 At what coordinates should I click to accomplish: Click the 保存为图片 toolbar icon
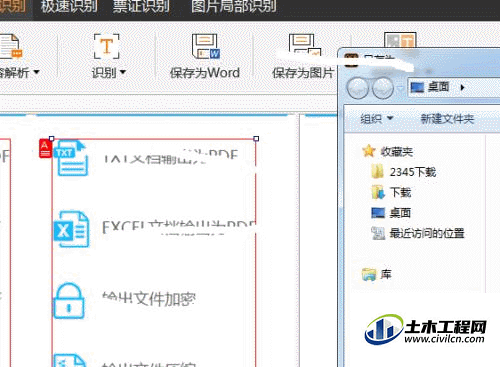pos(305,45)
